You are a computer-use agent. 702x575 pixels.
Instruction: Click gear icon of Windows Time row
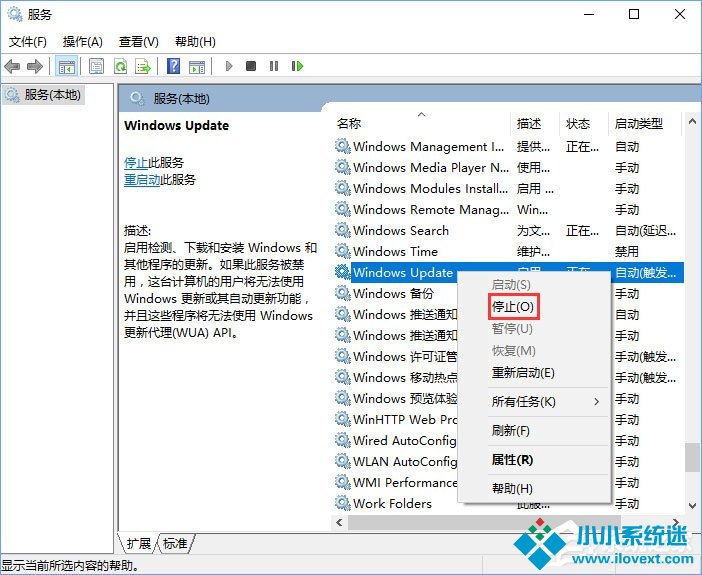click(342, 251)
